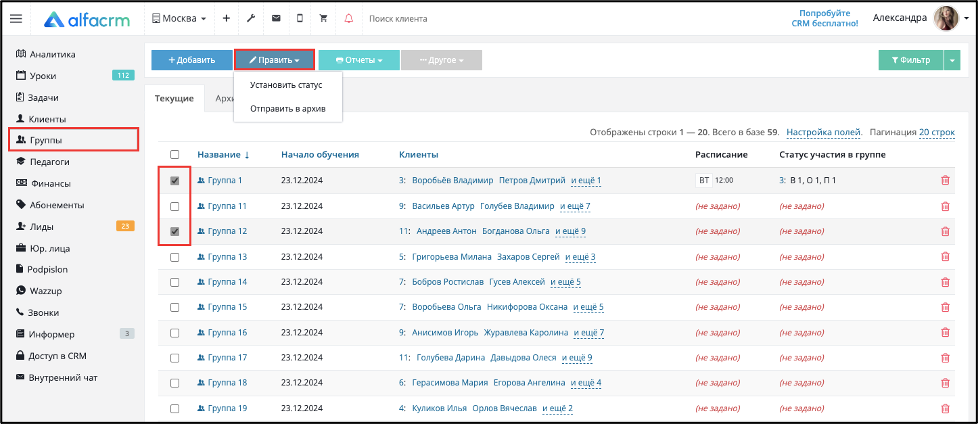
Task: Click the Добавить button
Action: (x=192, y=60)
